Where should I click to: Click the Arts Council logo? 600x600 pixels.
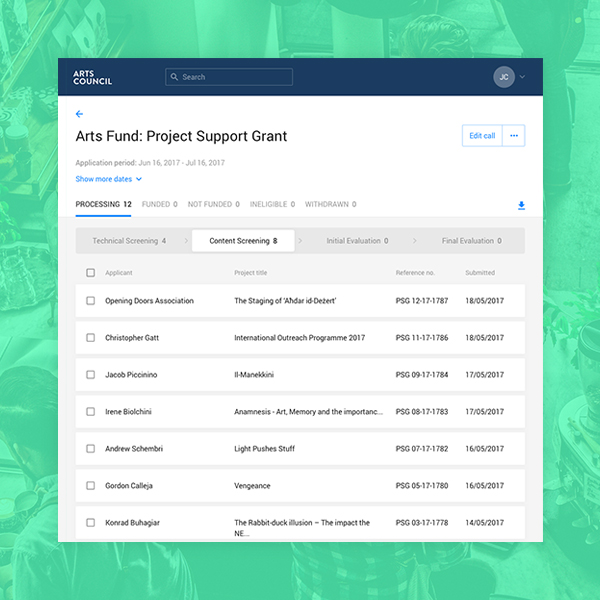(92, 77)
